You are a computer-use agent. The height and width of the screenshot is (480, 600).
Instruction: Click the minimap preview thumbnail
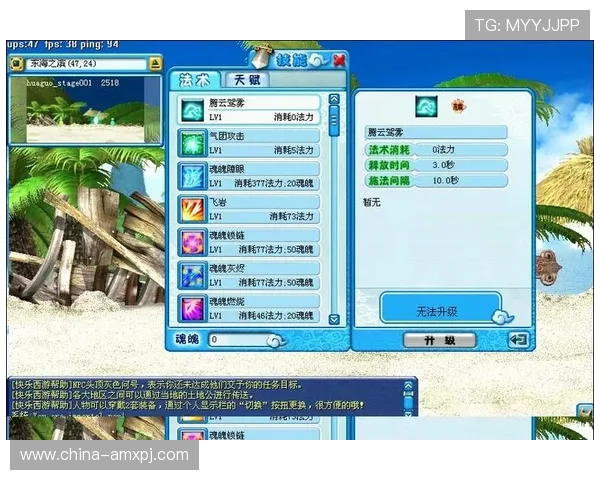click(85, 110)
